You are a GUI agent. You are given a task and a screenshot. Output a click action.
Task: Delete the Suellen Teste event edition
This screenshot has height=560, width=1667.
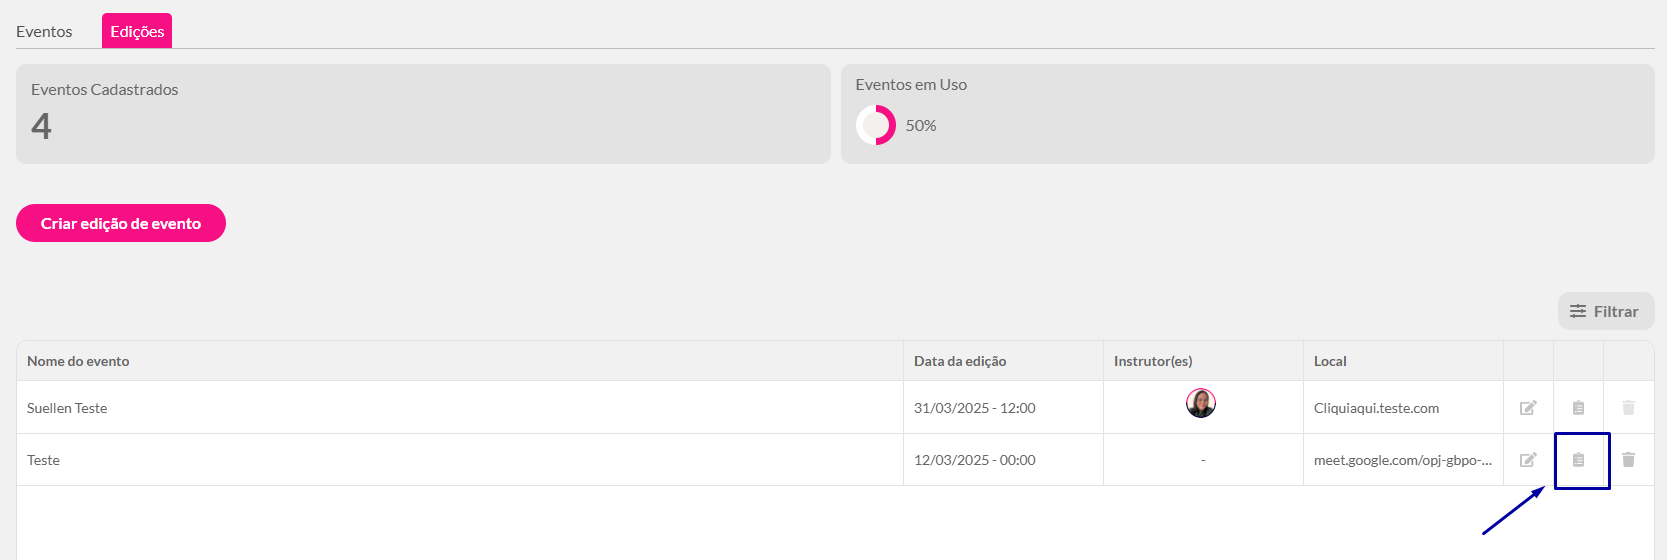coord(1628,408)
